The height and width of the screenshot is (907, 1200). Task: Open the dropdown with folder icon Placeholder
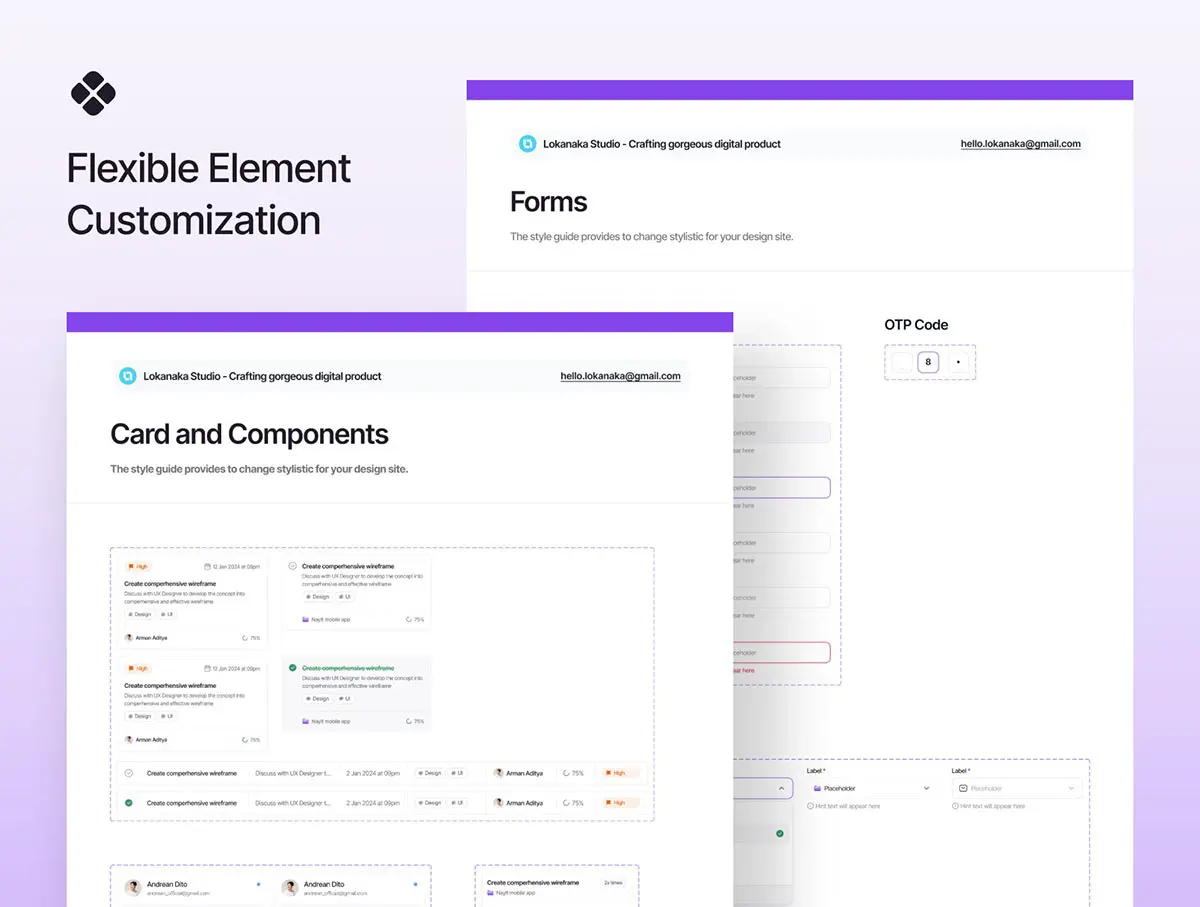click(870, 788)
